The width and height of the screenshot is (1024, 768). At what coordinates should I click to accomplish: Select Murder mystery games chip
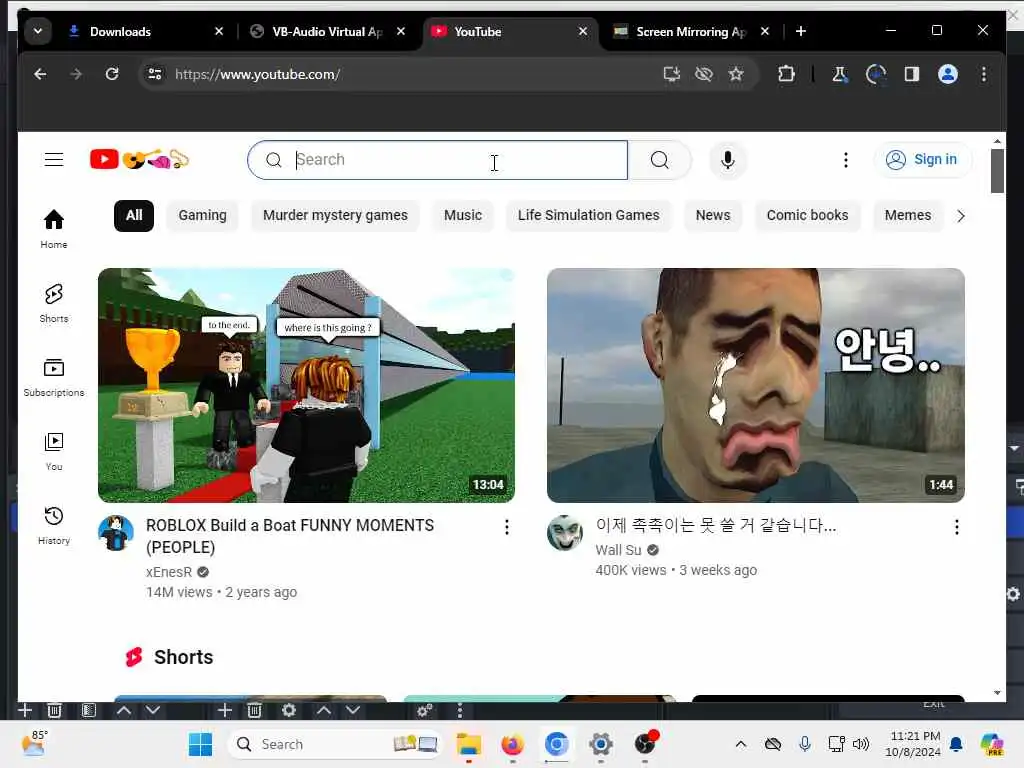click(x=335, y=216)
